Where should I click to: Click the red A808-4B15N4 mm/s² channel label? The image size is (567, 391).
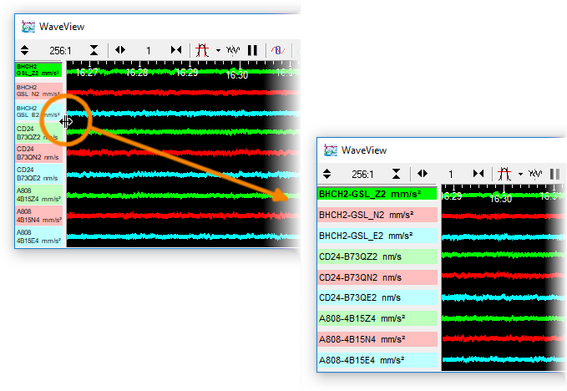378,339
